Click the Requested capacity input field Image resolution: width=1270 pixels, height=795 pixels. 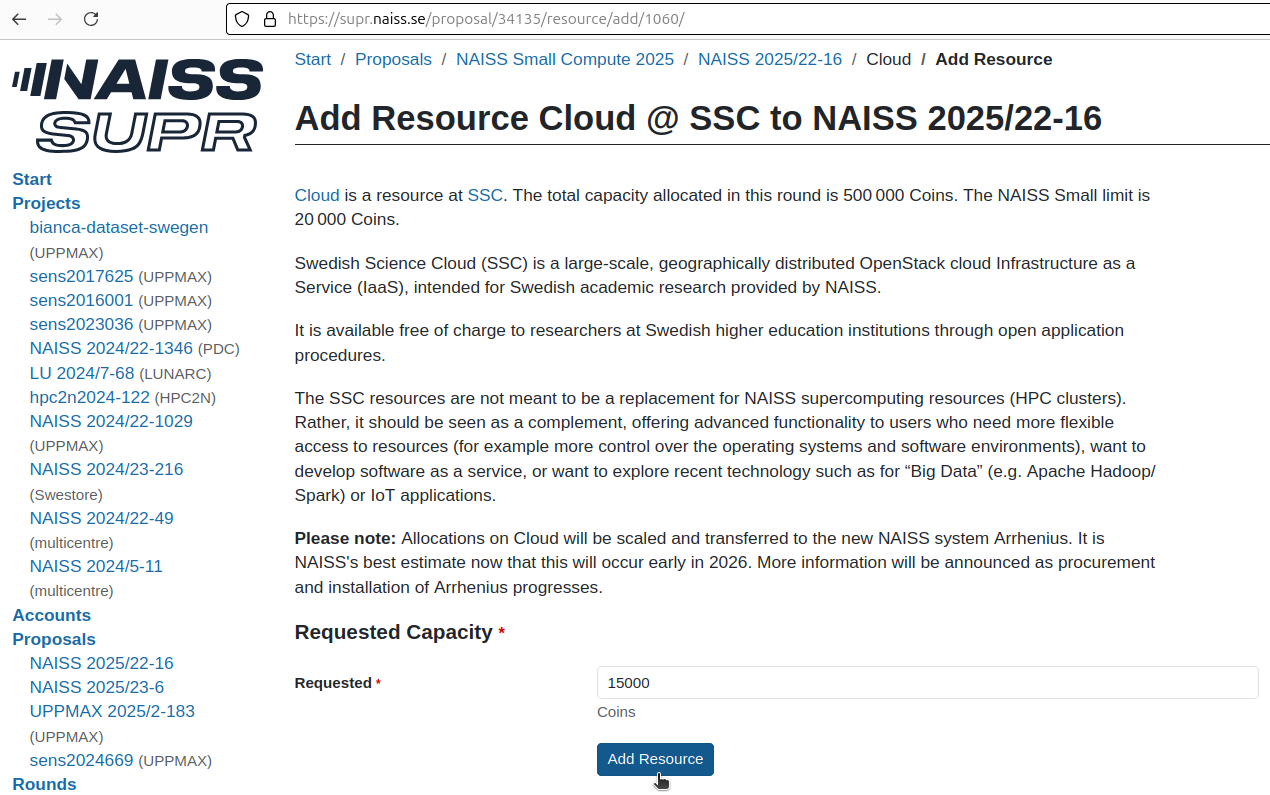(926, 682)
